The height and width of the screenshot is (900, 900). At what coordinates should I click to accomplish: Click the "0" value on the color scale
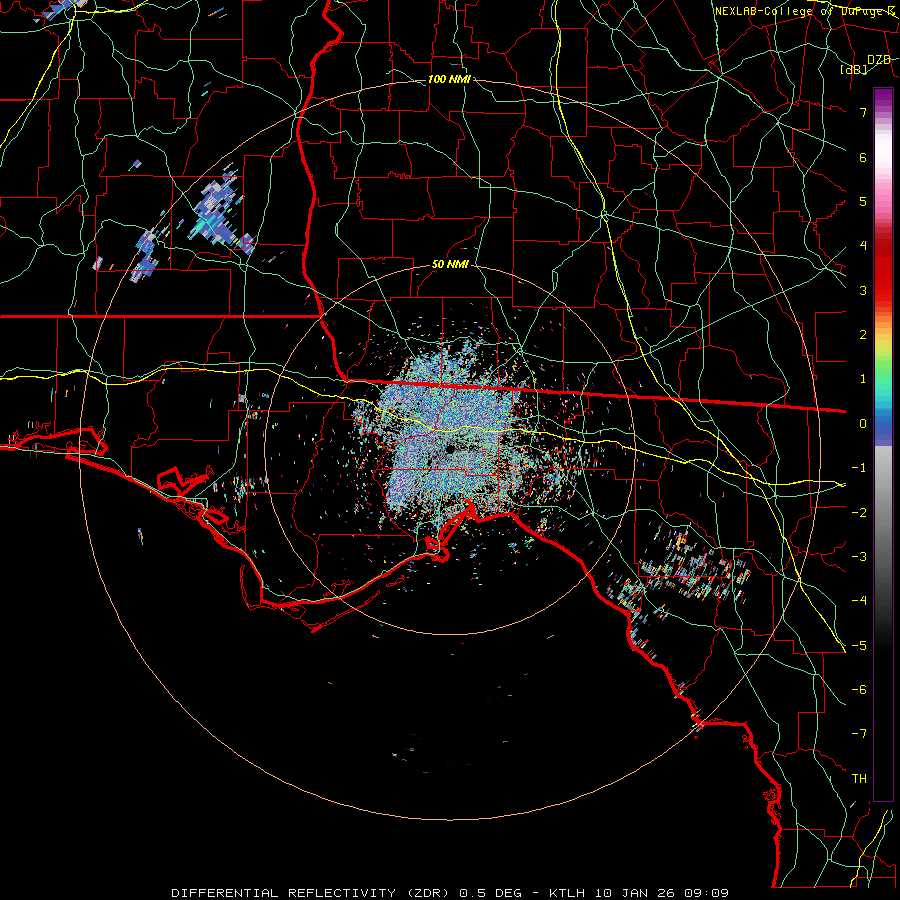863,424
